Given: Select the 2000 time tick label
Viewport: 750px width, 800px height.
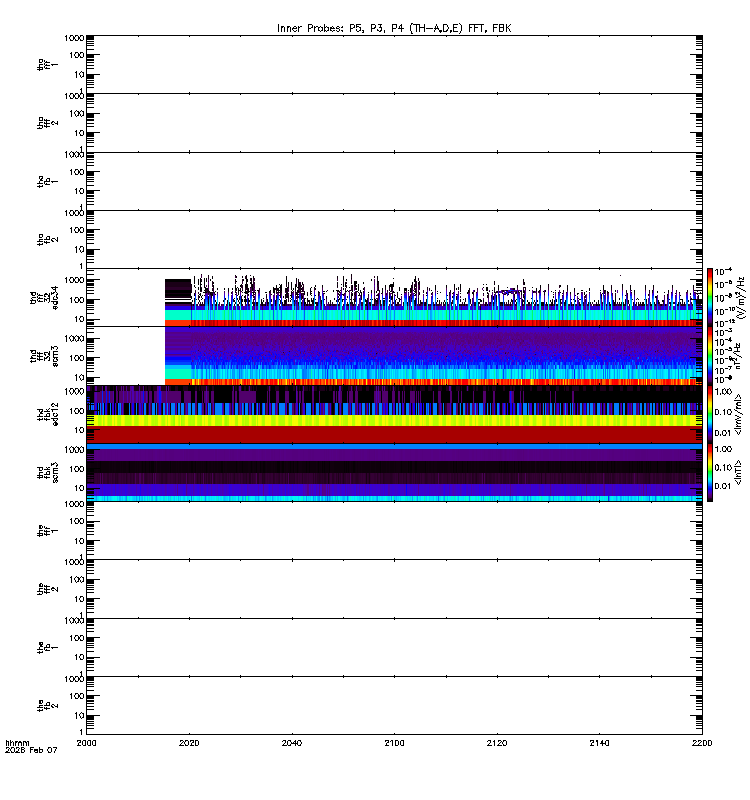Looking at the screenshot, I should (86, 743).
